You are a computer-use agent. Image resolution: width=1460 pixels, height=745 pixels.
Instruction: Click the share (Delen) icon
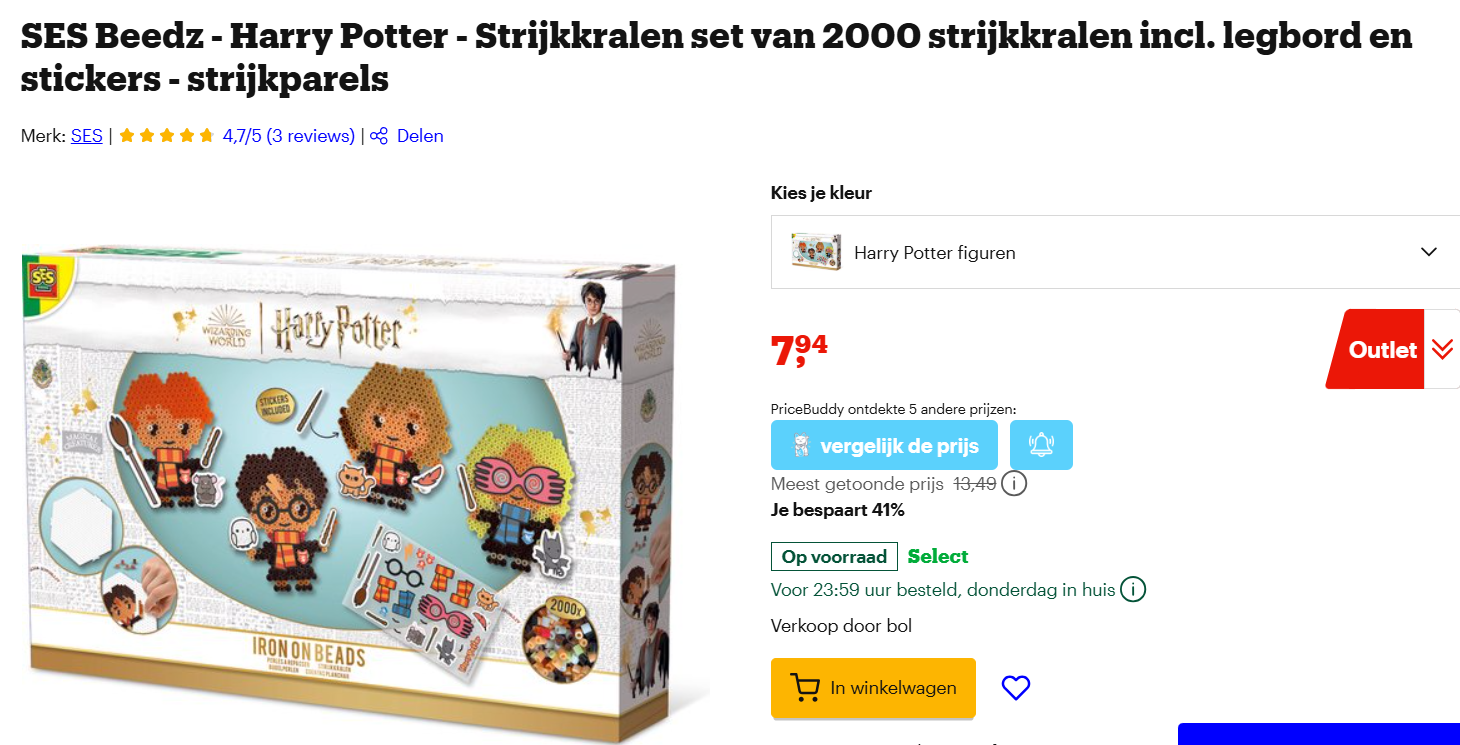[379, 136]
